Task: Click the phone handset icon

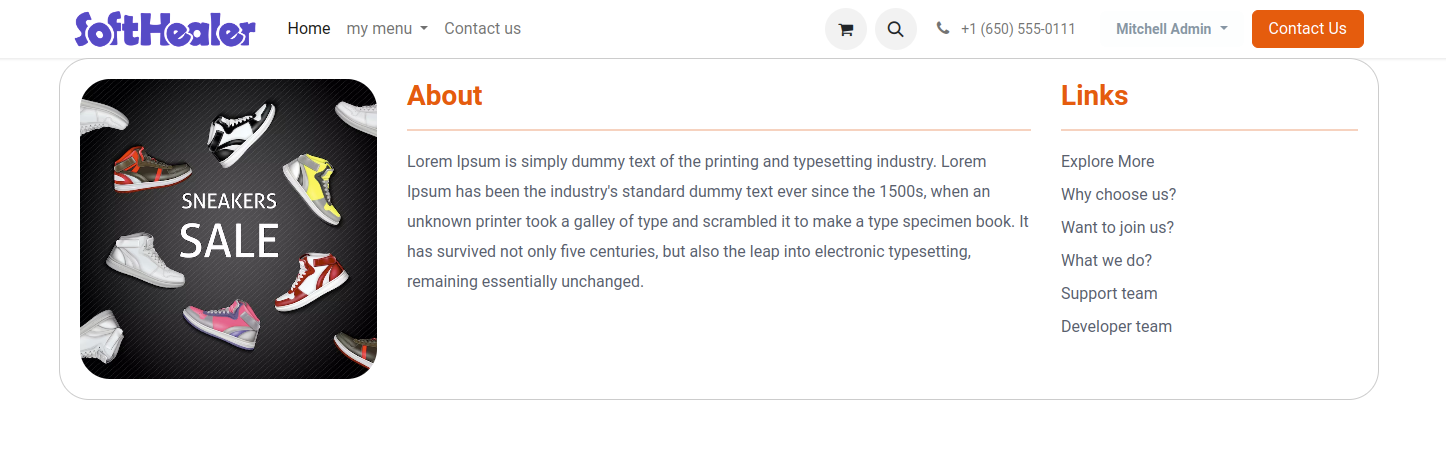Action: pos(943,29)
